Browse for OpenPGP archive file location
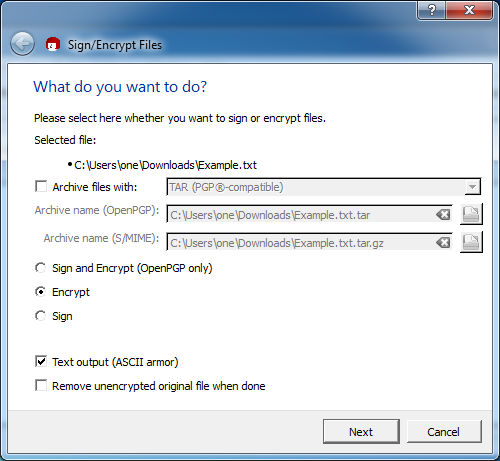This screenshot has height=461, width=500. coord(471,214)
